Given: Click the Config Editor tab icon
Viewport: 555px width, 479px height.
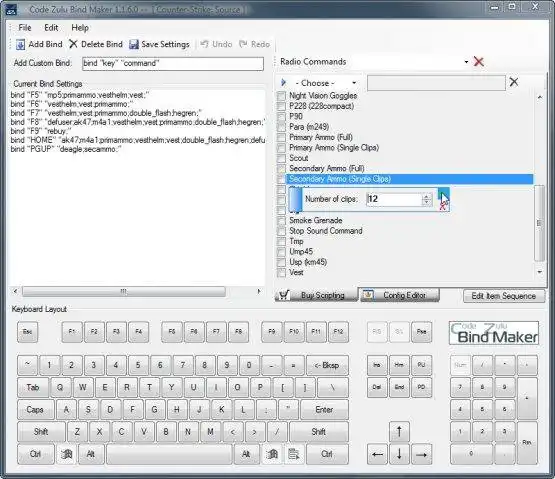Looking at the screenshot, I should pyautogui.click(x=368, y=295).
